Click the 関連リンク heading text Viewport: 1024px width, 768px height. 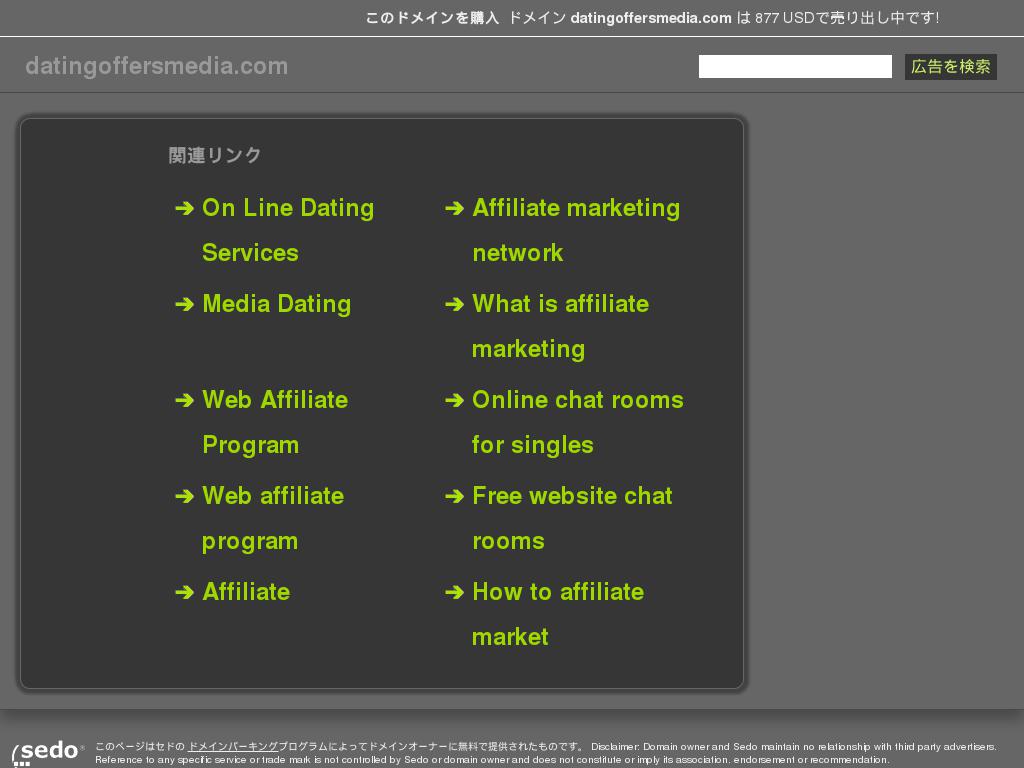(x=215, y=155)
